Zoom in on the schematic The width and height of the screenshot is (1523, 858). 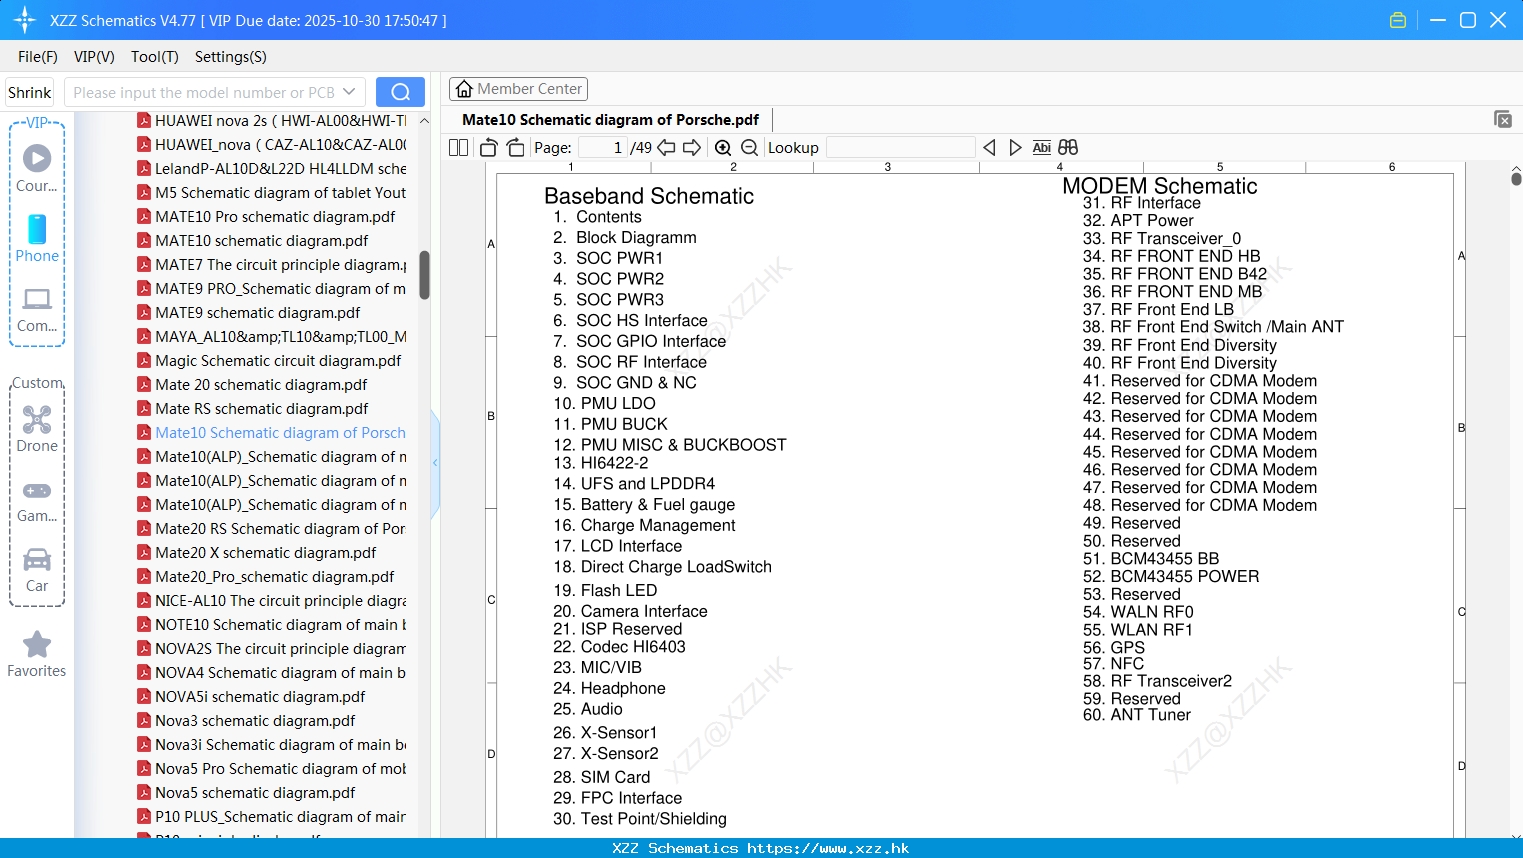(x=723, y=148)
